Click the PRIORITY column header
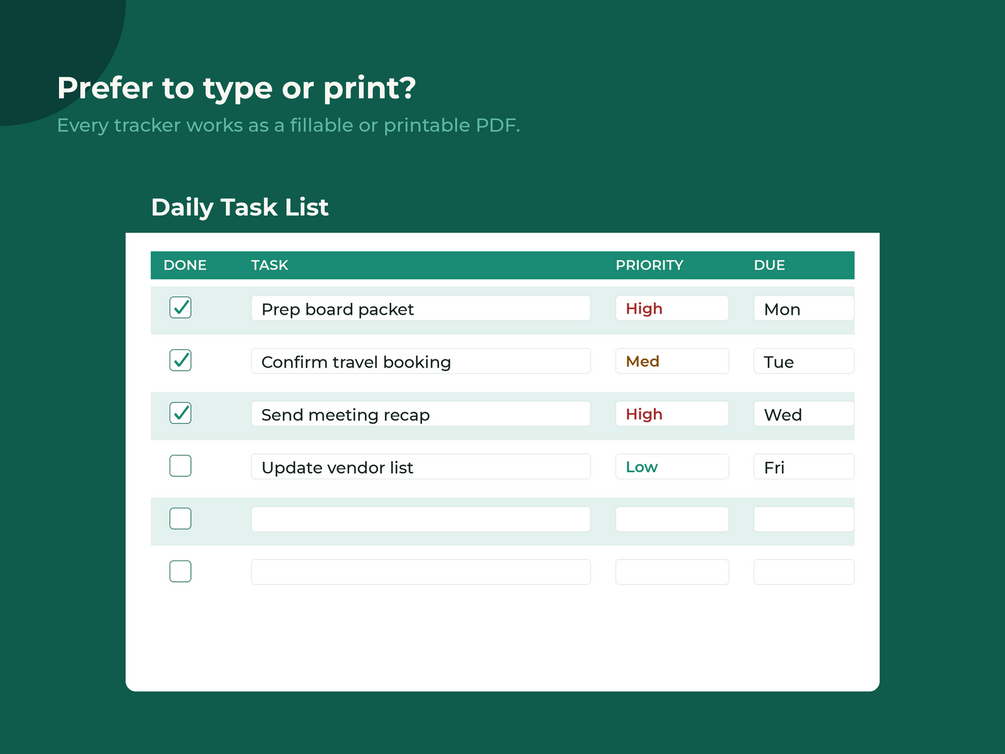 pos(649,265)
